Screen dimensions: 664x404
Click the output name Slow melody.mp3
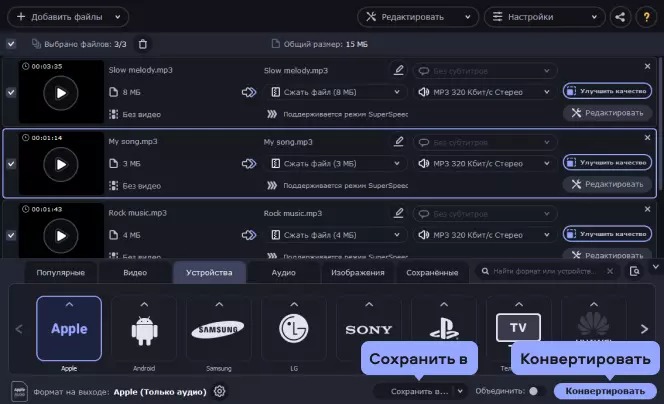coord(296,70)
